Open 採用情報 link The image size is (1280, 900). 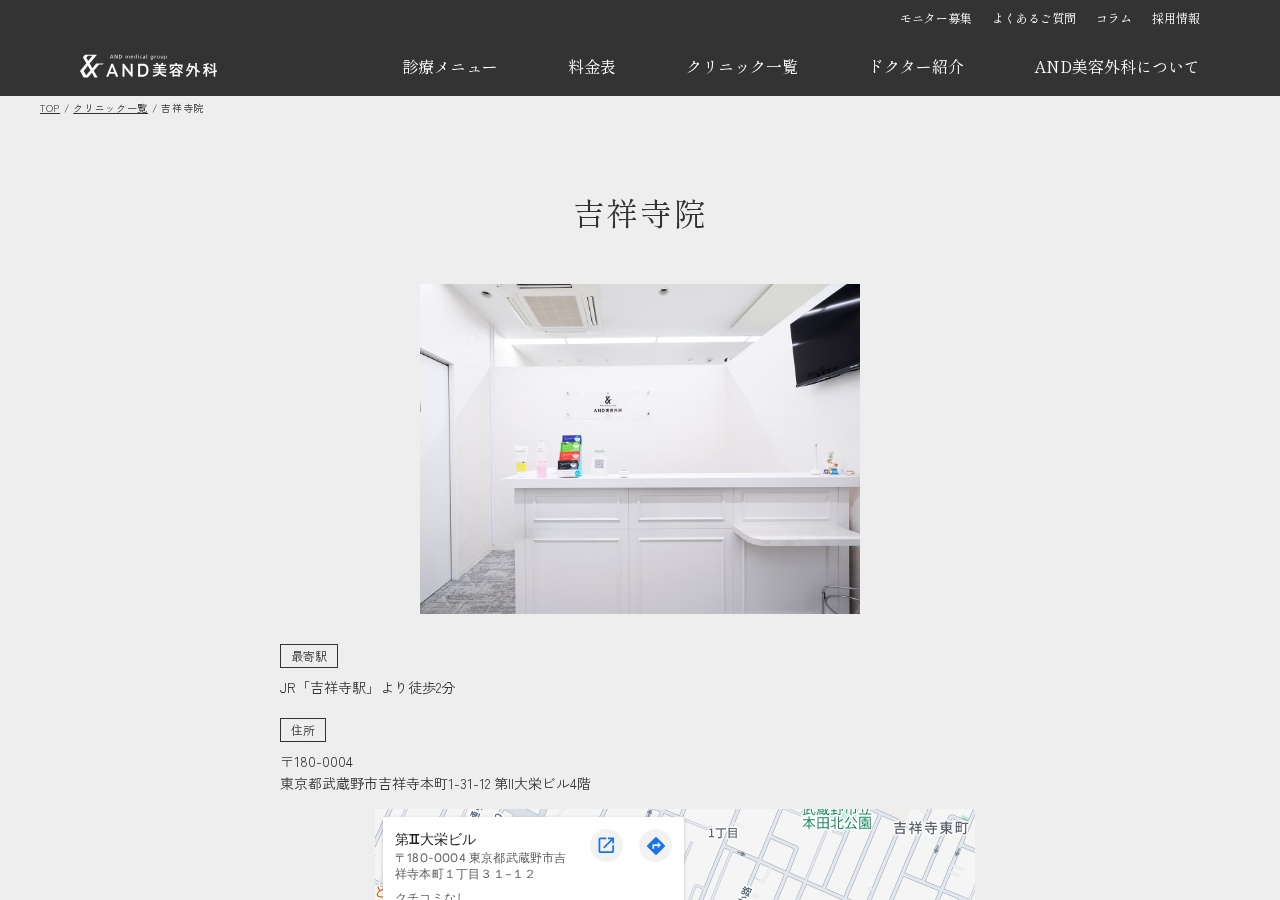pos(1176,18)
